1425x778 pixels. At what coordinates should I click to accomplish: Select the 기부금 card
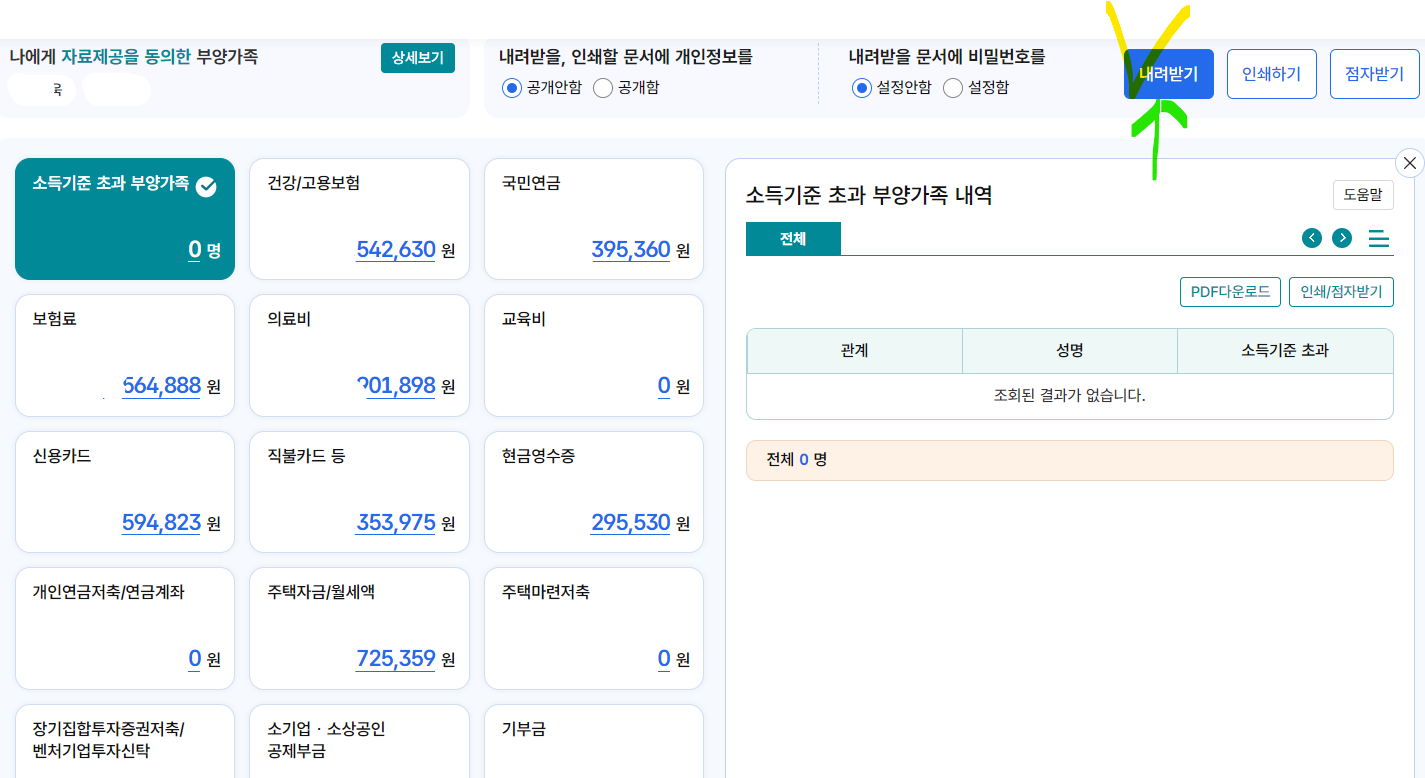[594, 741]
